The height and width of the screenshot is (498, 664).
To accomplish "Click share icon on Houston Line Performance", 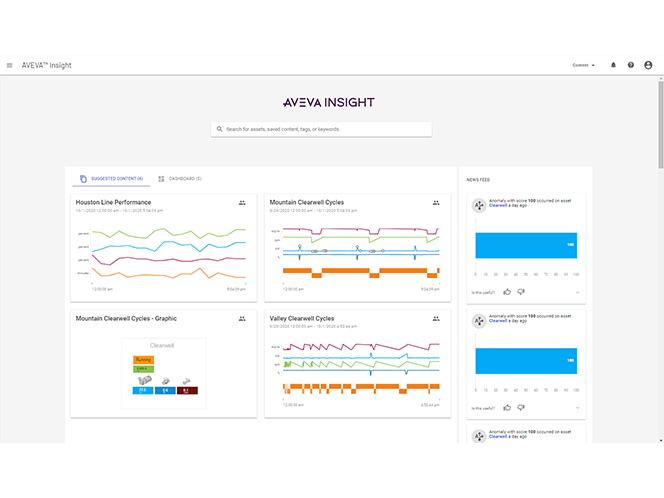I will 242,202.
